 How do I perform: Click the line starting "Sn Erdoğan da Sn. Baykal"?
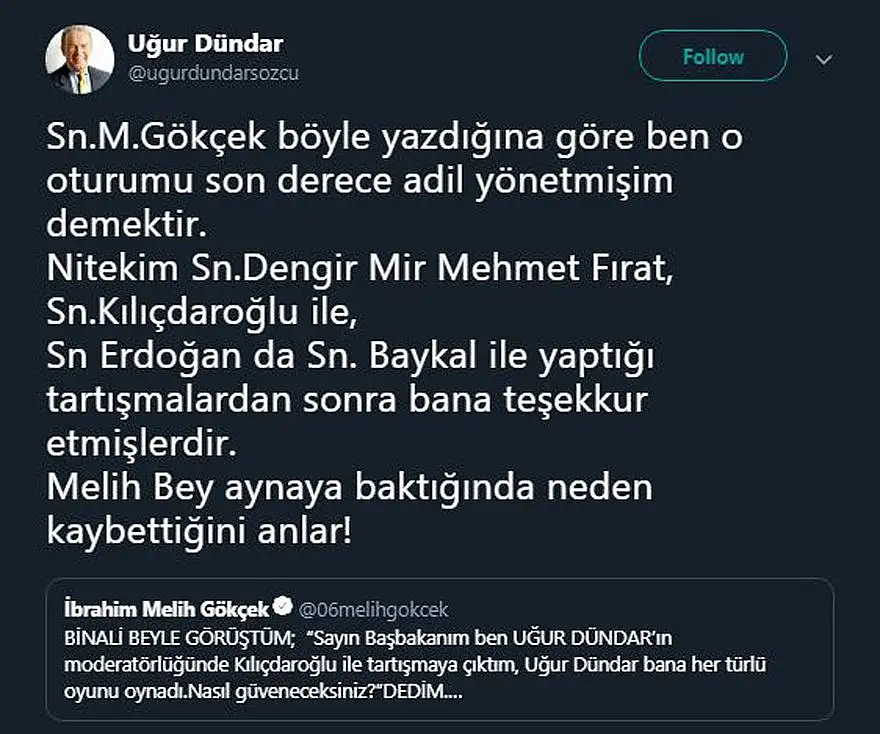click(349, 357)
